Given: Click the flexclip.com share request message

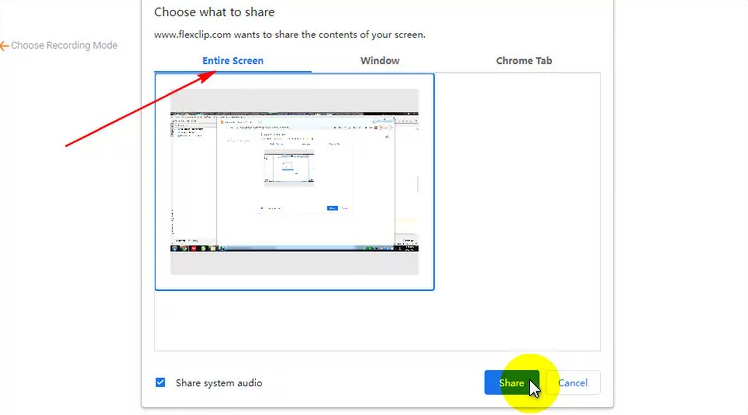Looking at the screenshot, I should (x=290, y=35).
